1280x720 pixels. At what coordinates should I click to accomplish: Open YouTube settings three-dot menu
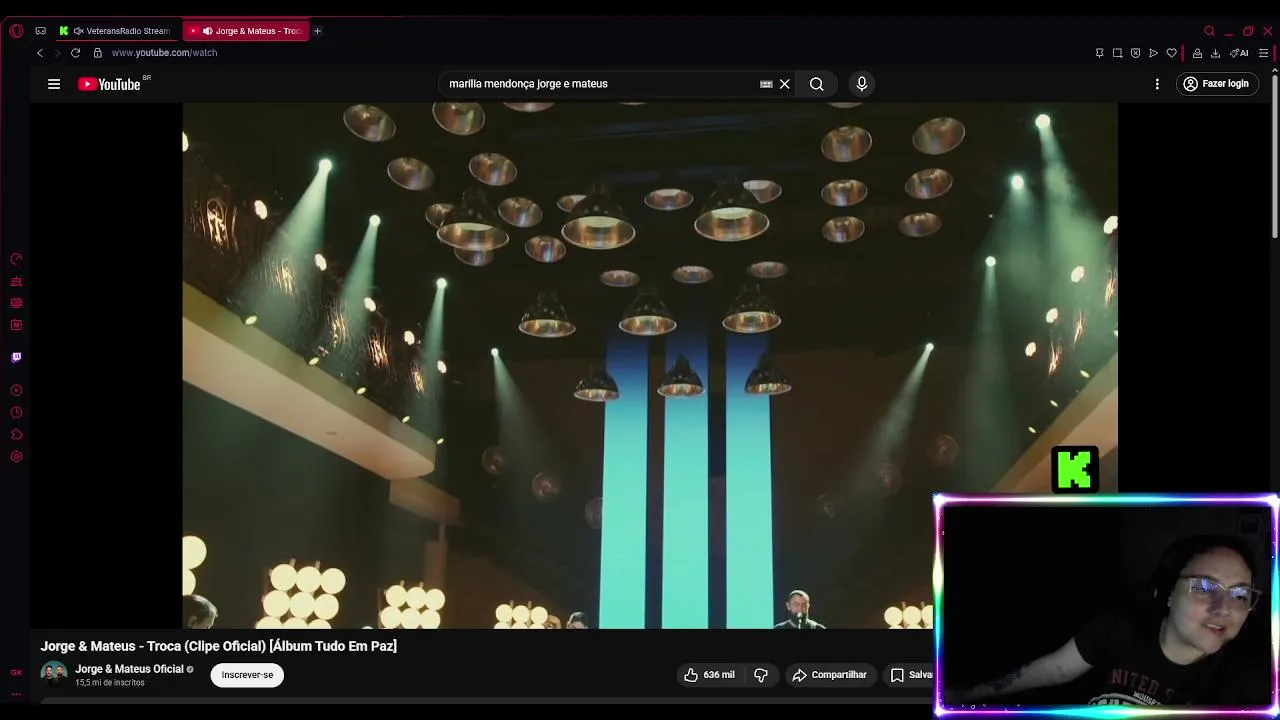(1157, 84)
